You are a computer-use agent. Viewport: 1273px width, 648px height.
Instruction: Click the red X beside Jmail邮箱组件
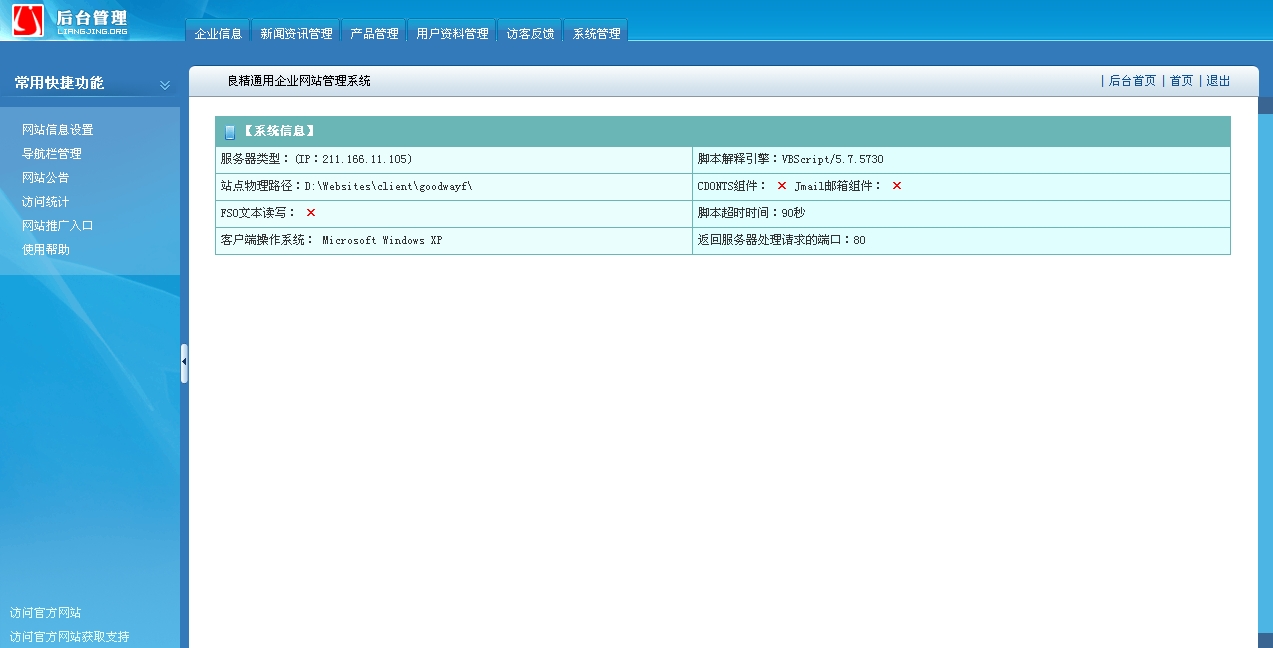(895, 185)
